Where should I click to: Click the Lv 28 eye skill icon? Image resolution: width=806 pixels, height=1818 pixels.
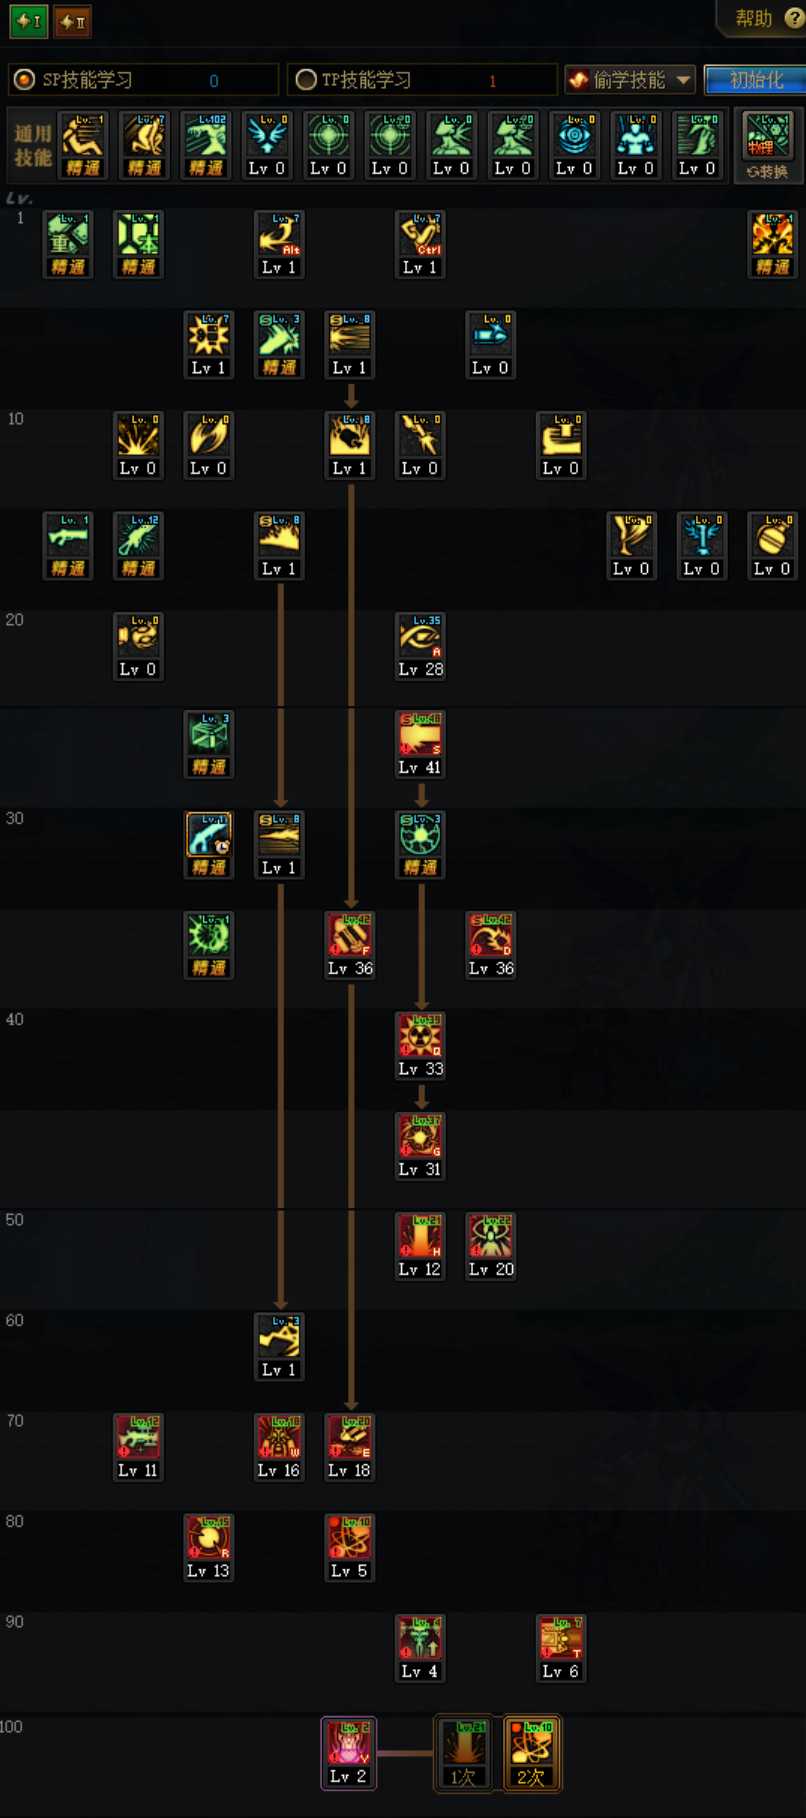(x=420, y=637)
